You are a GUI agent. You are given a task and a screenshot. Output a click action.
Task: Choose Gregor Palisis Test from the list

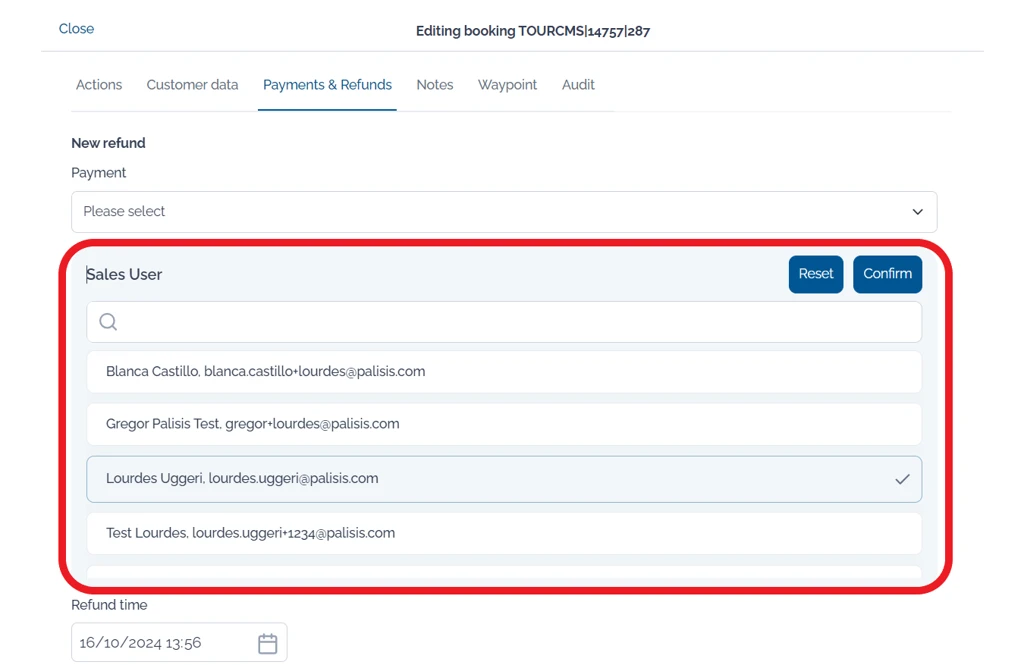504,424
